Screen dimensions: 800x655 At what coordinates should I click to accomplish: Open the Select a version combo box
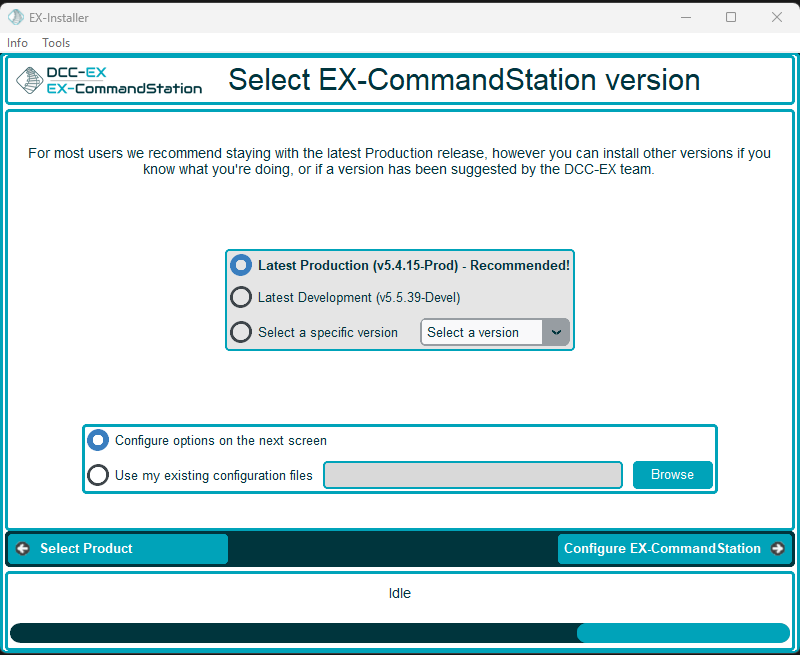click(x=495, y=332)
